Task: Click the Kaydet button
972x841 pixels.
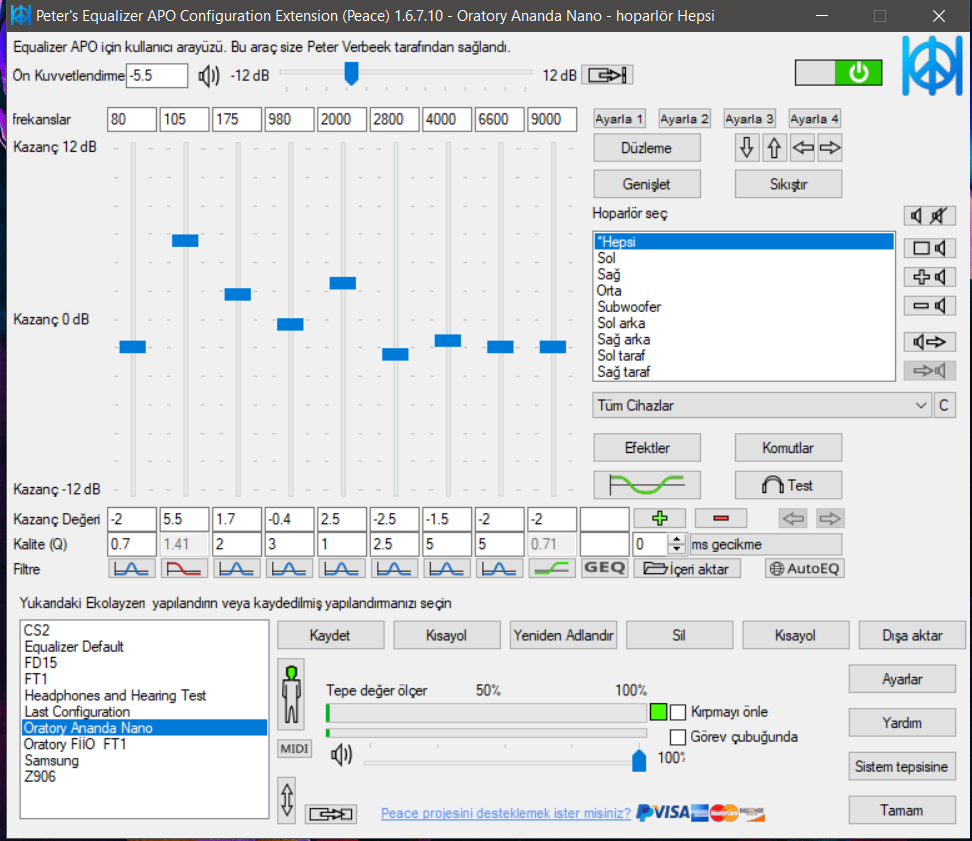Action: pos(330,635)
